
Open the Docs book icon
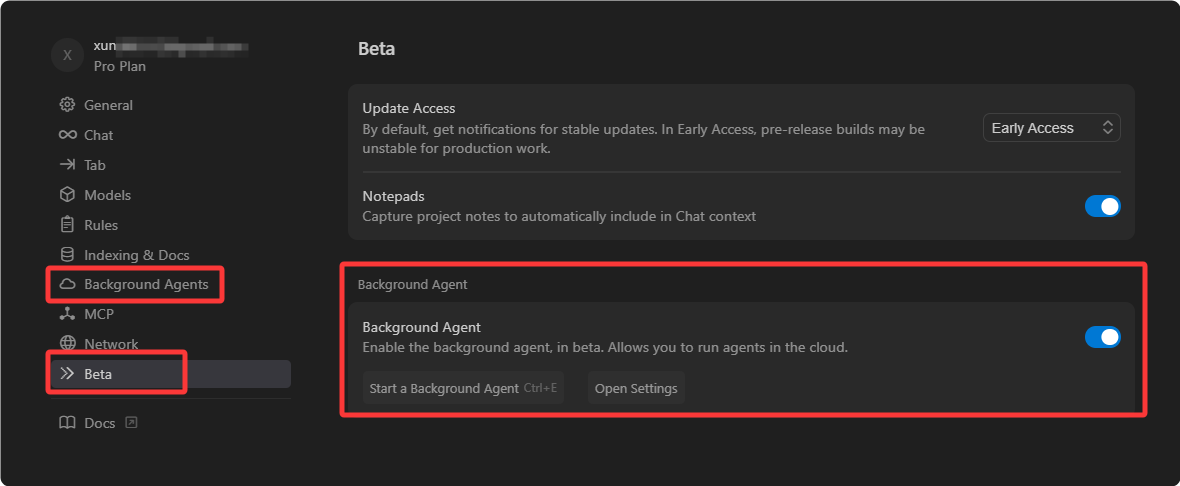[68, 423]
